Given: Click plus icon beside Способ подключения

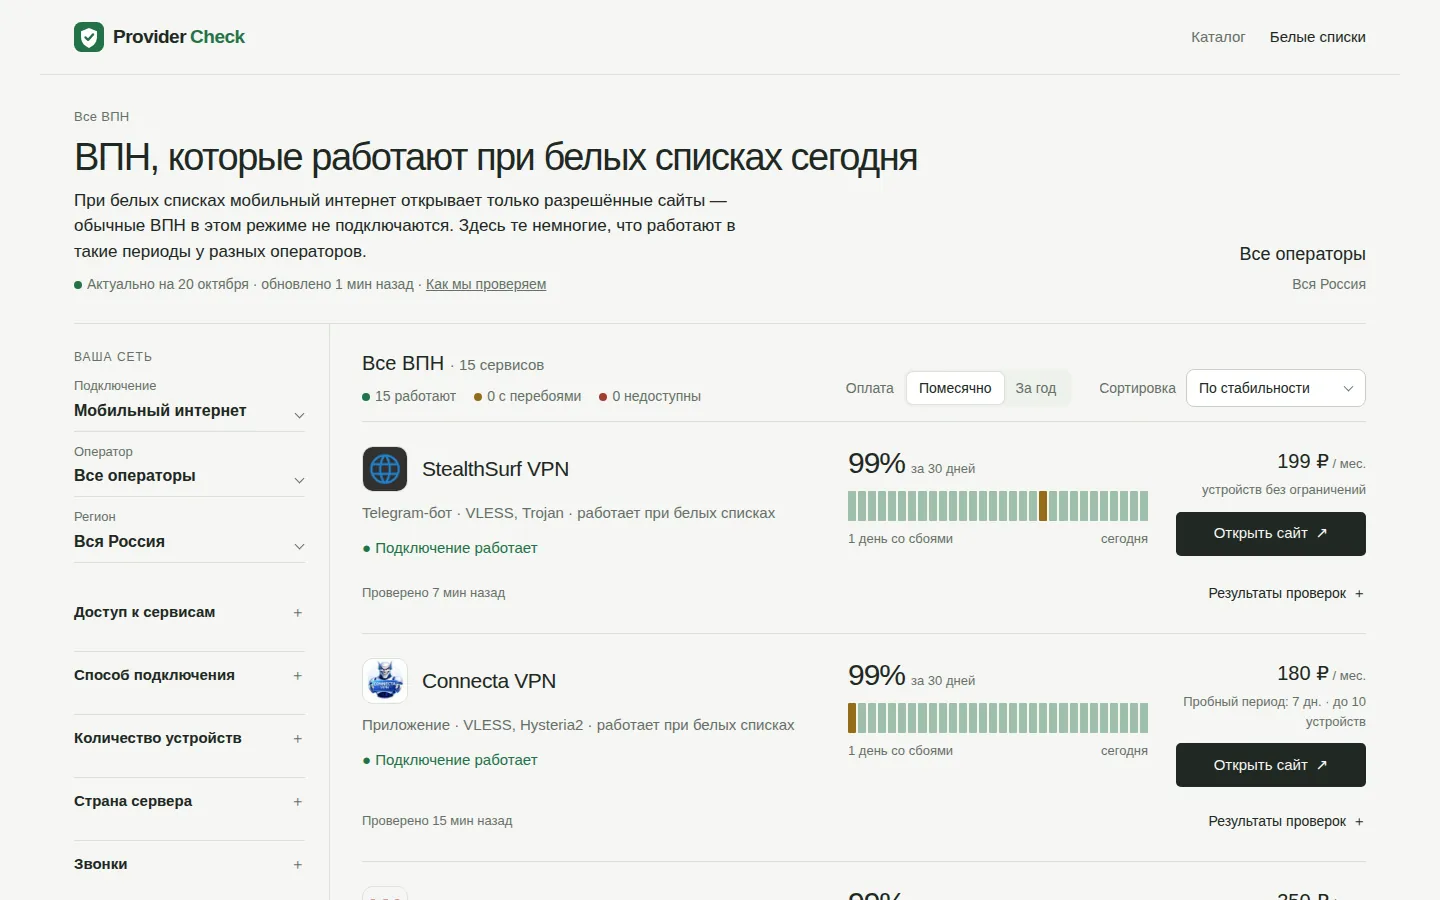Looking at the screenshot, I should coord(297,676).
